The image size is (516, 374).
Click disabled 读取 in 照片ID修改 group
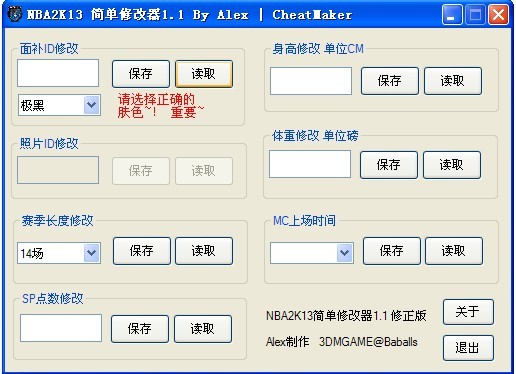click(x=204, y=171)
